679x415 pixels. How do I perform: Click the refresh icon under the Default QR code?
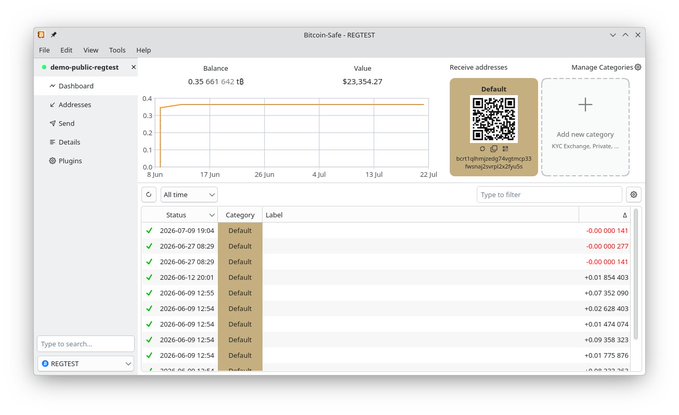click(482, 149)
